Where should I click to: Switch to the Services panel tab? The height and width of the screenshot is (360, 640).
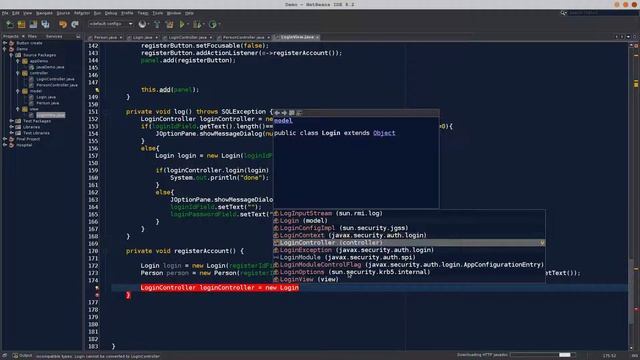(53, 36)
